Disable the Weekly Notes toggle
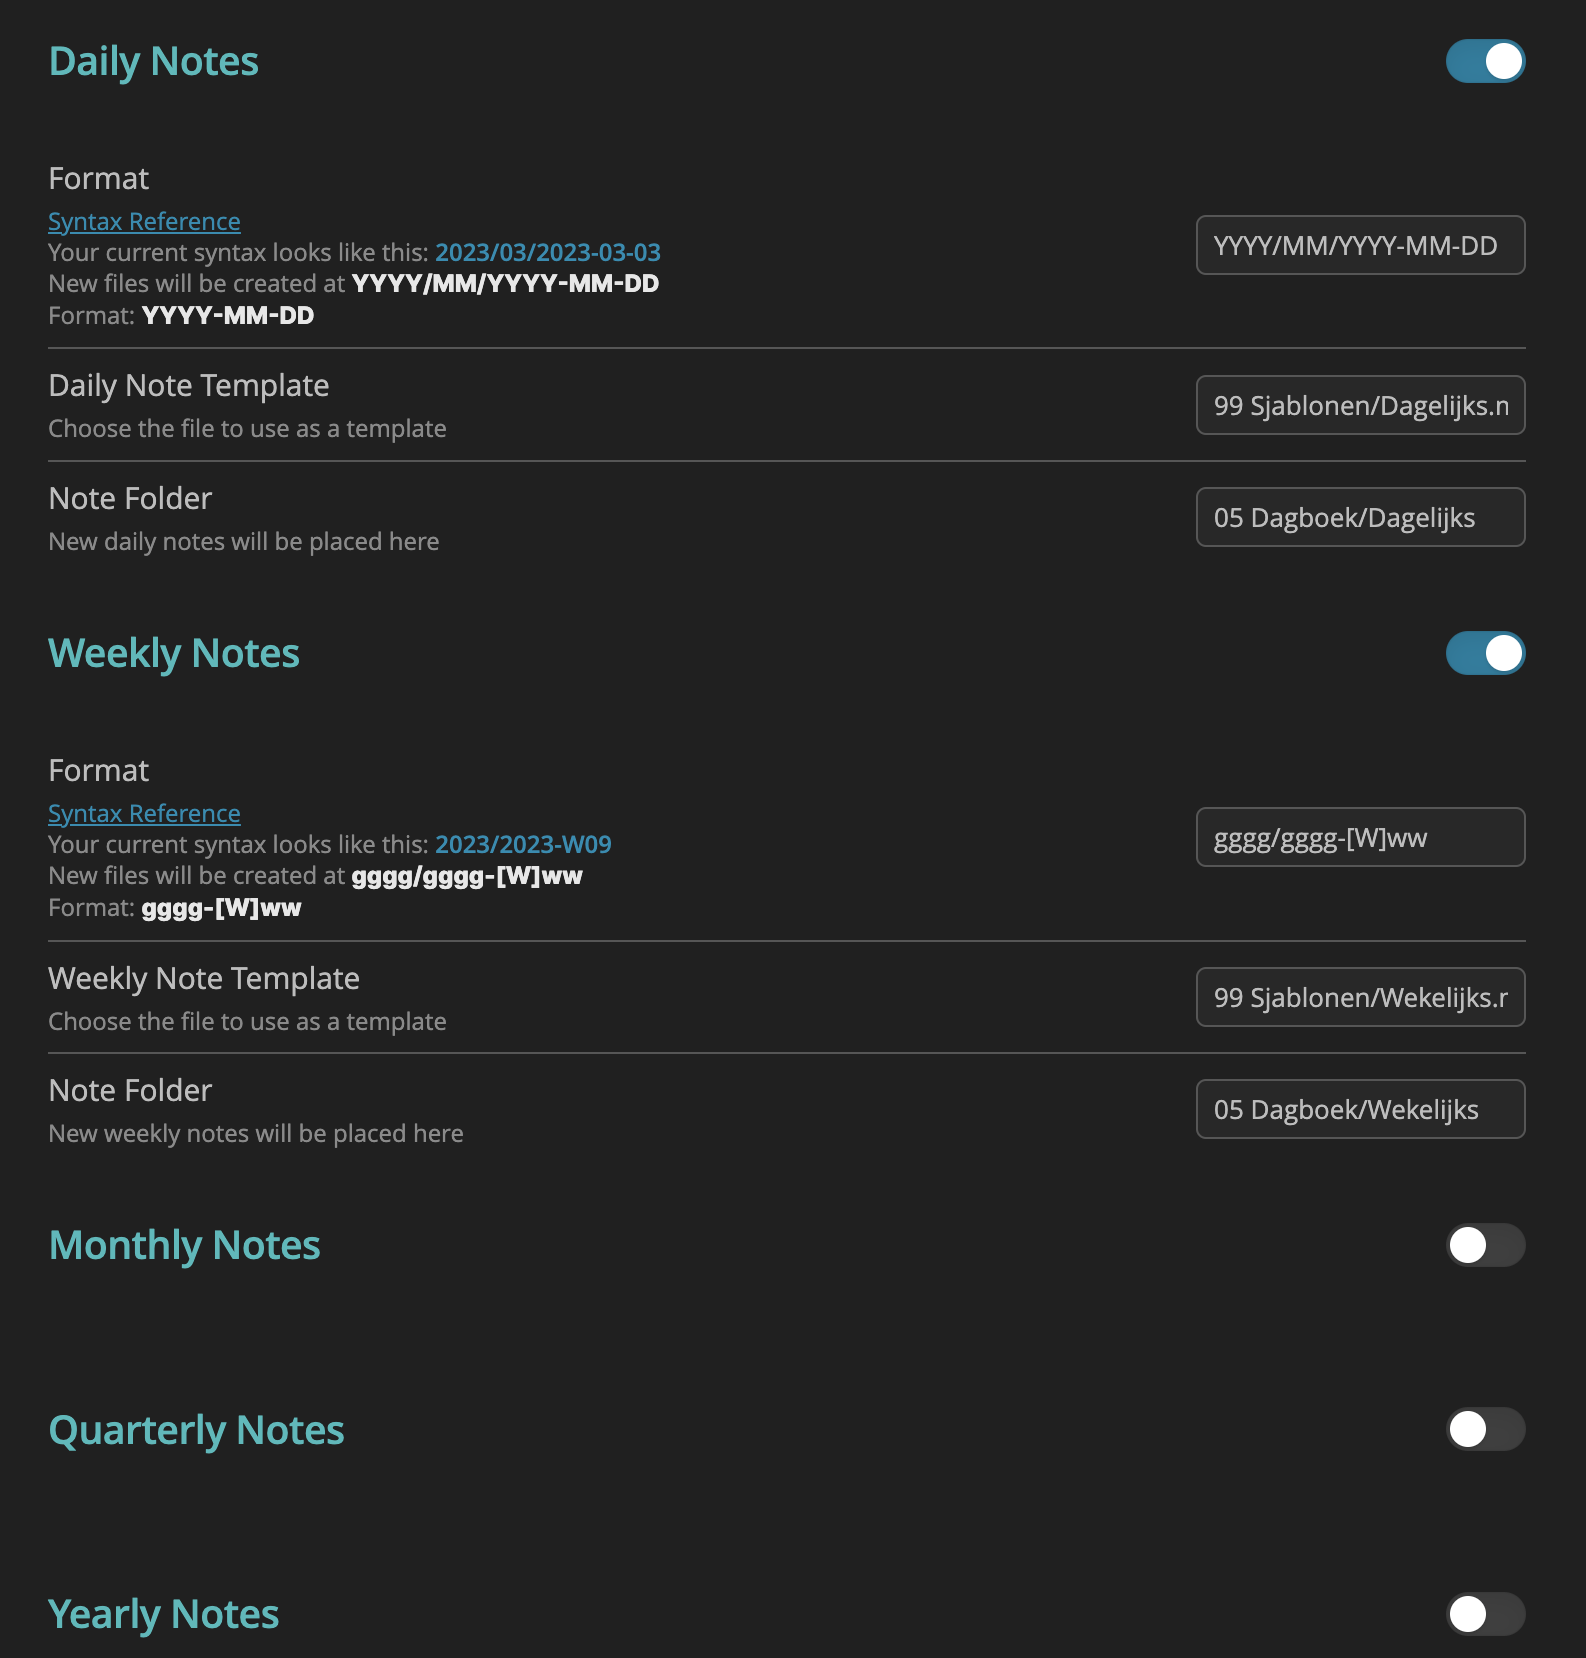Screen dimensions: 1586x1658 click(1485, 653)
